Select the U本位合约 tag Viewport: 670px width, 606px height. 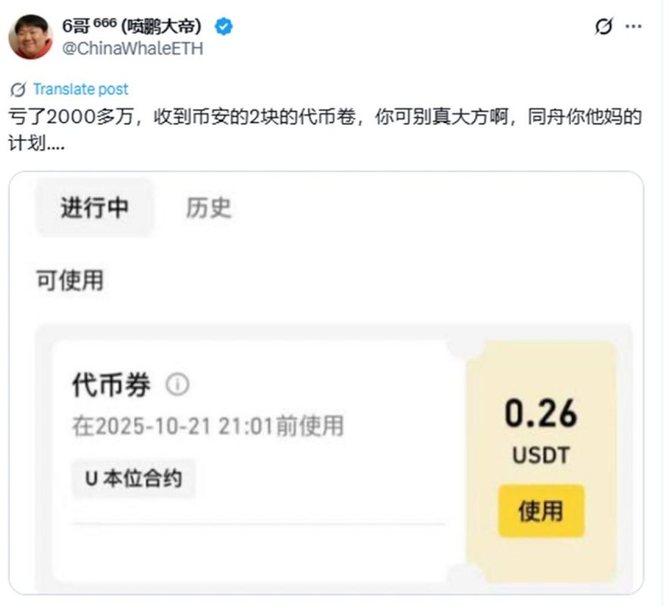click(134, 478)
